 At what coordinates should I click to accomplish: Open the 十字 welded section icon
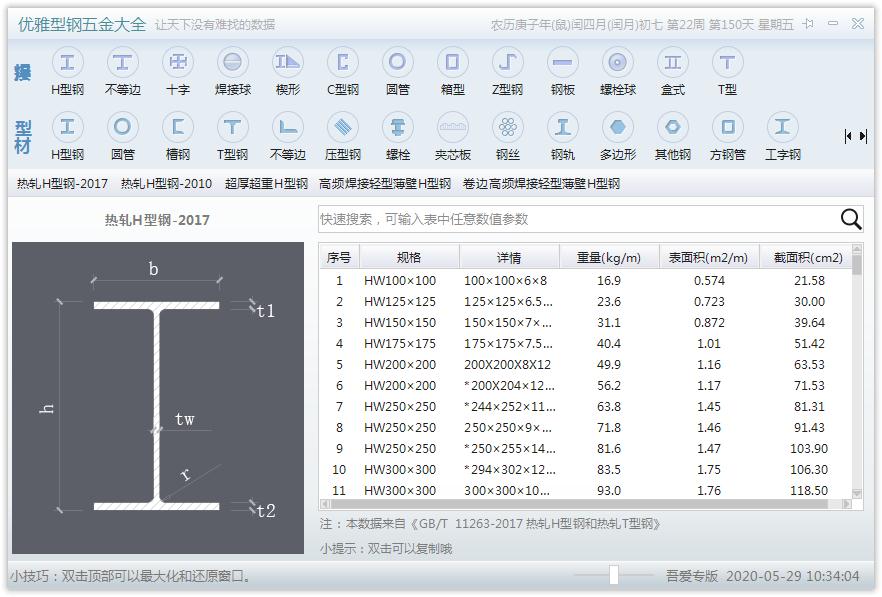coord(178,62)
